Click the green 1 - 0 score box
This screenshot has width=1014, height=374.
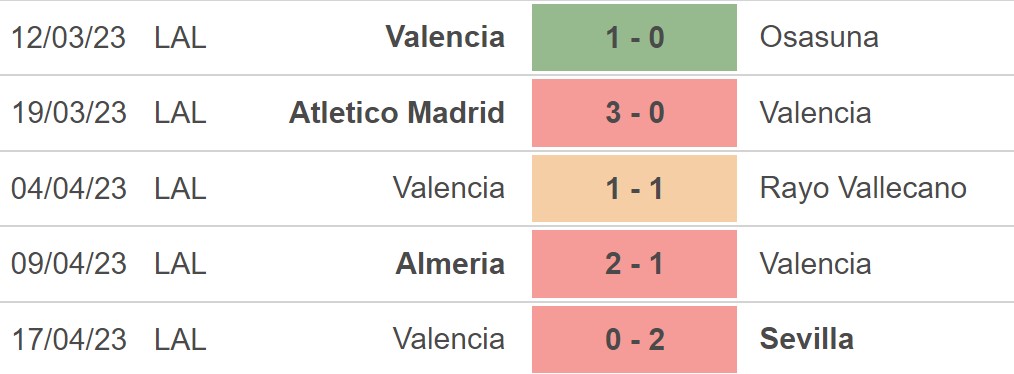[x=634, y=38]
